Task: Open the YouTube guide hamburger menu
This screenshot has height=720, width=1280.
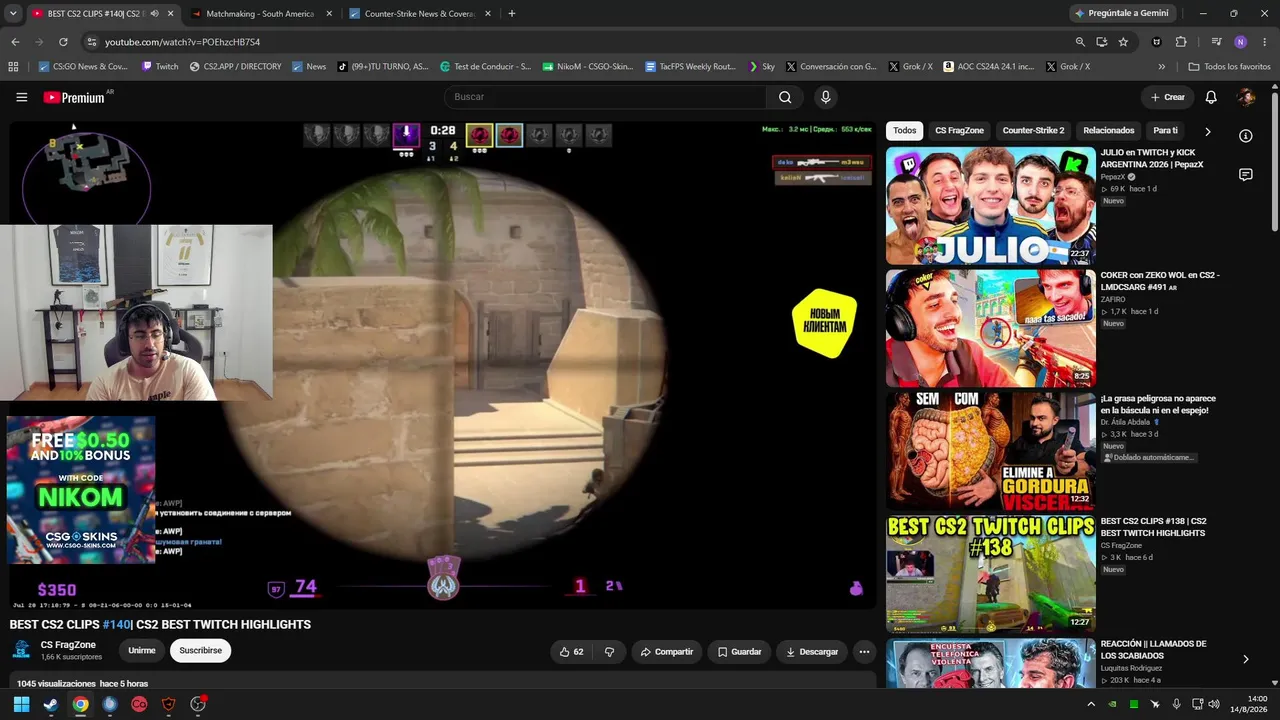Action: tap(22, 97)
